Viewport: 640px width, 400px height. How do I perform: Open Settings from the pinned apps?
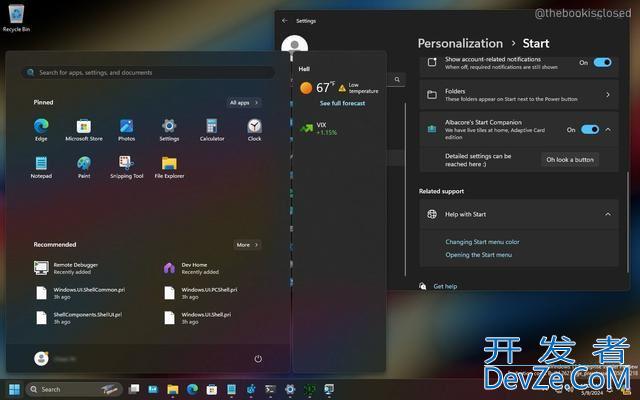pyautogui.click(x=169, y=129)
